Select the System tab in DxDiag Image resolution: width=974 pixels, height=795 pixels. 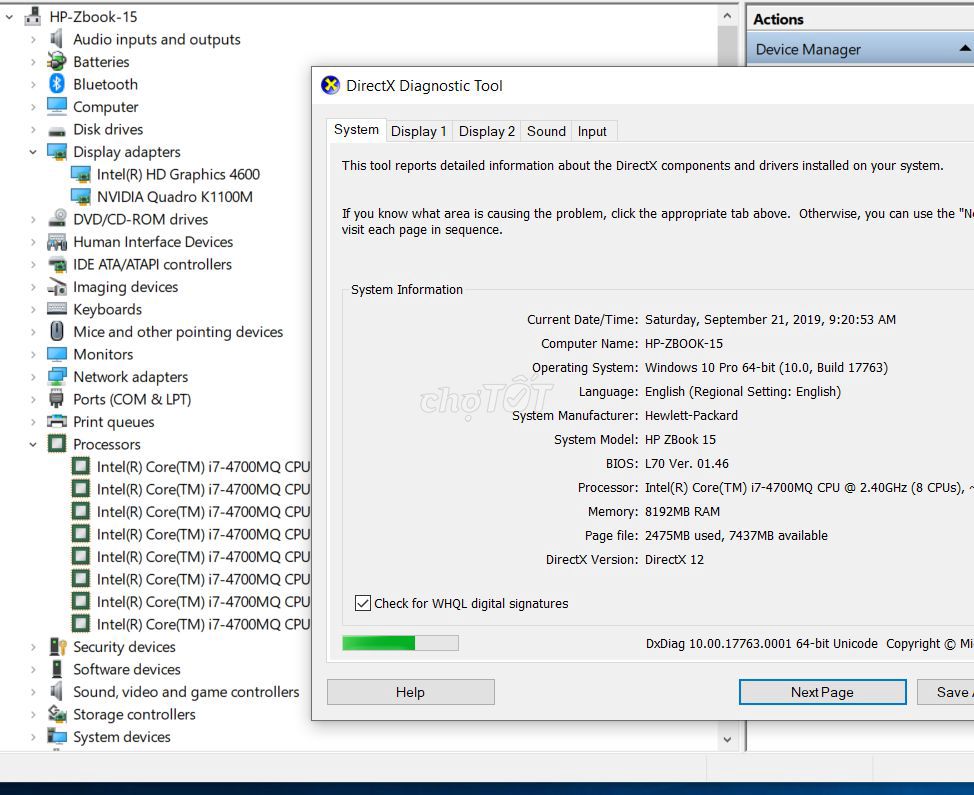356,130
